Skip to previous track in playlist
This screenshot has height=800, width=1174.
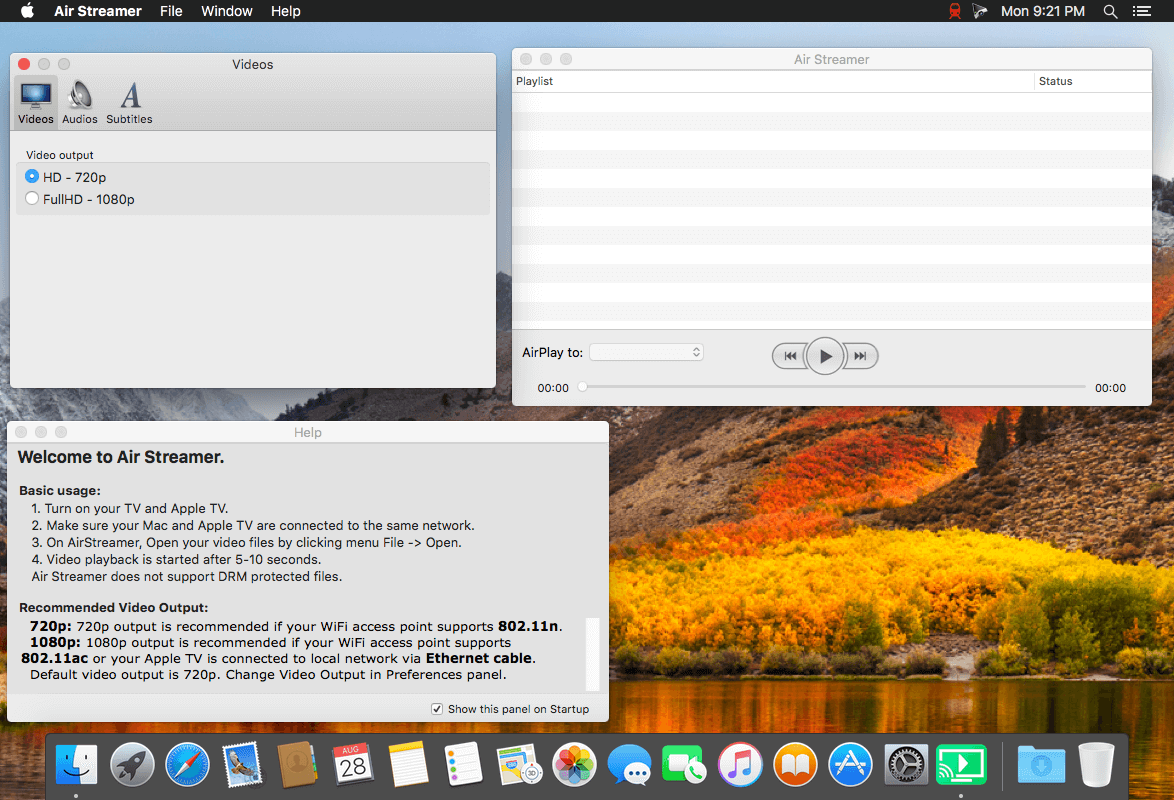[x=789, y=356]
